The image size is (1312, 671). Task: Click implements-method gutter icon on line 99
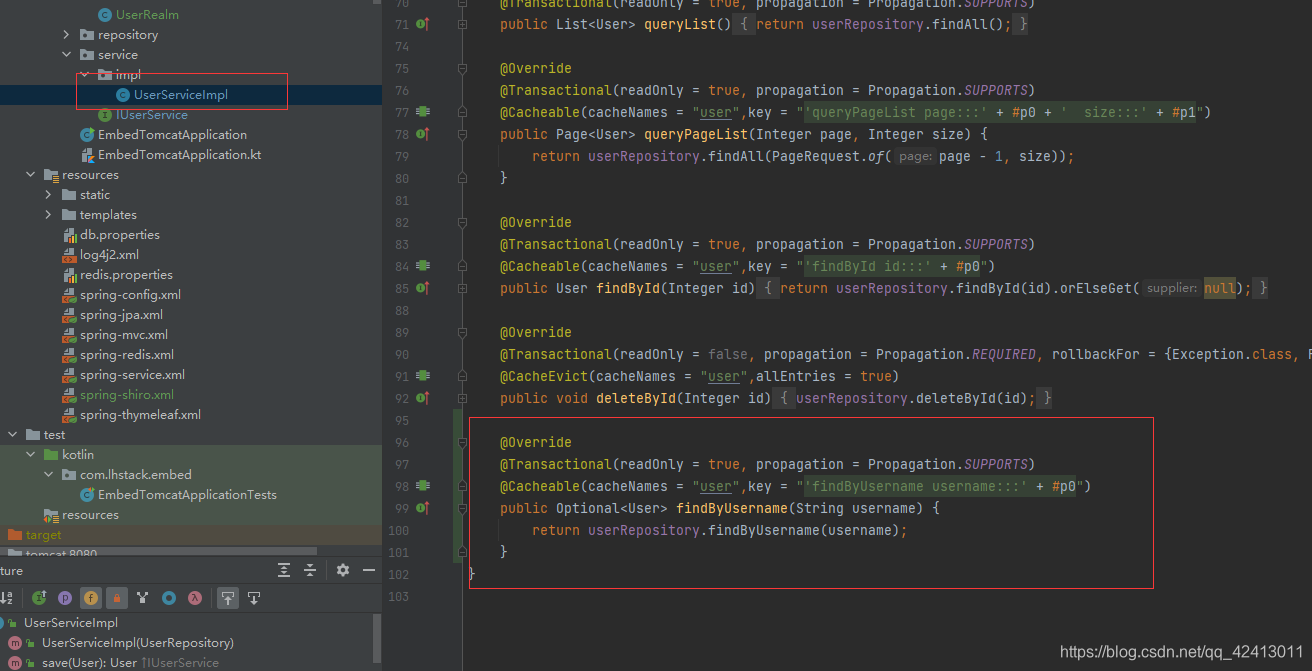(x=423, y=508)
